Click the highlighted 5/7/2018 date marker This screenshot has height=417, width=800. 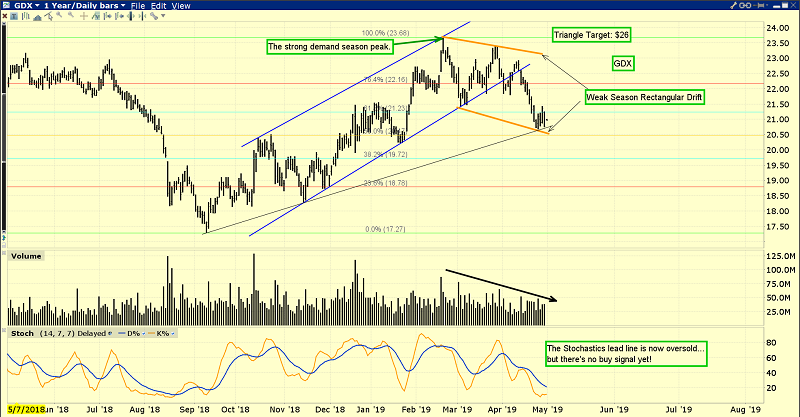pyautogui.click(x=23, y=409)
